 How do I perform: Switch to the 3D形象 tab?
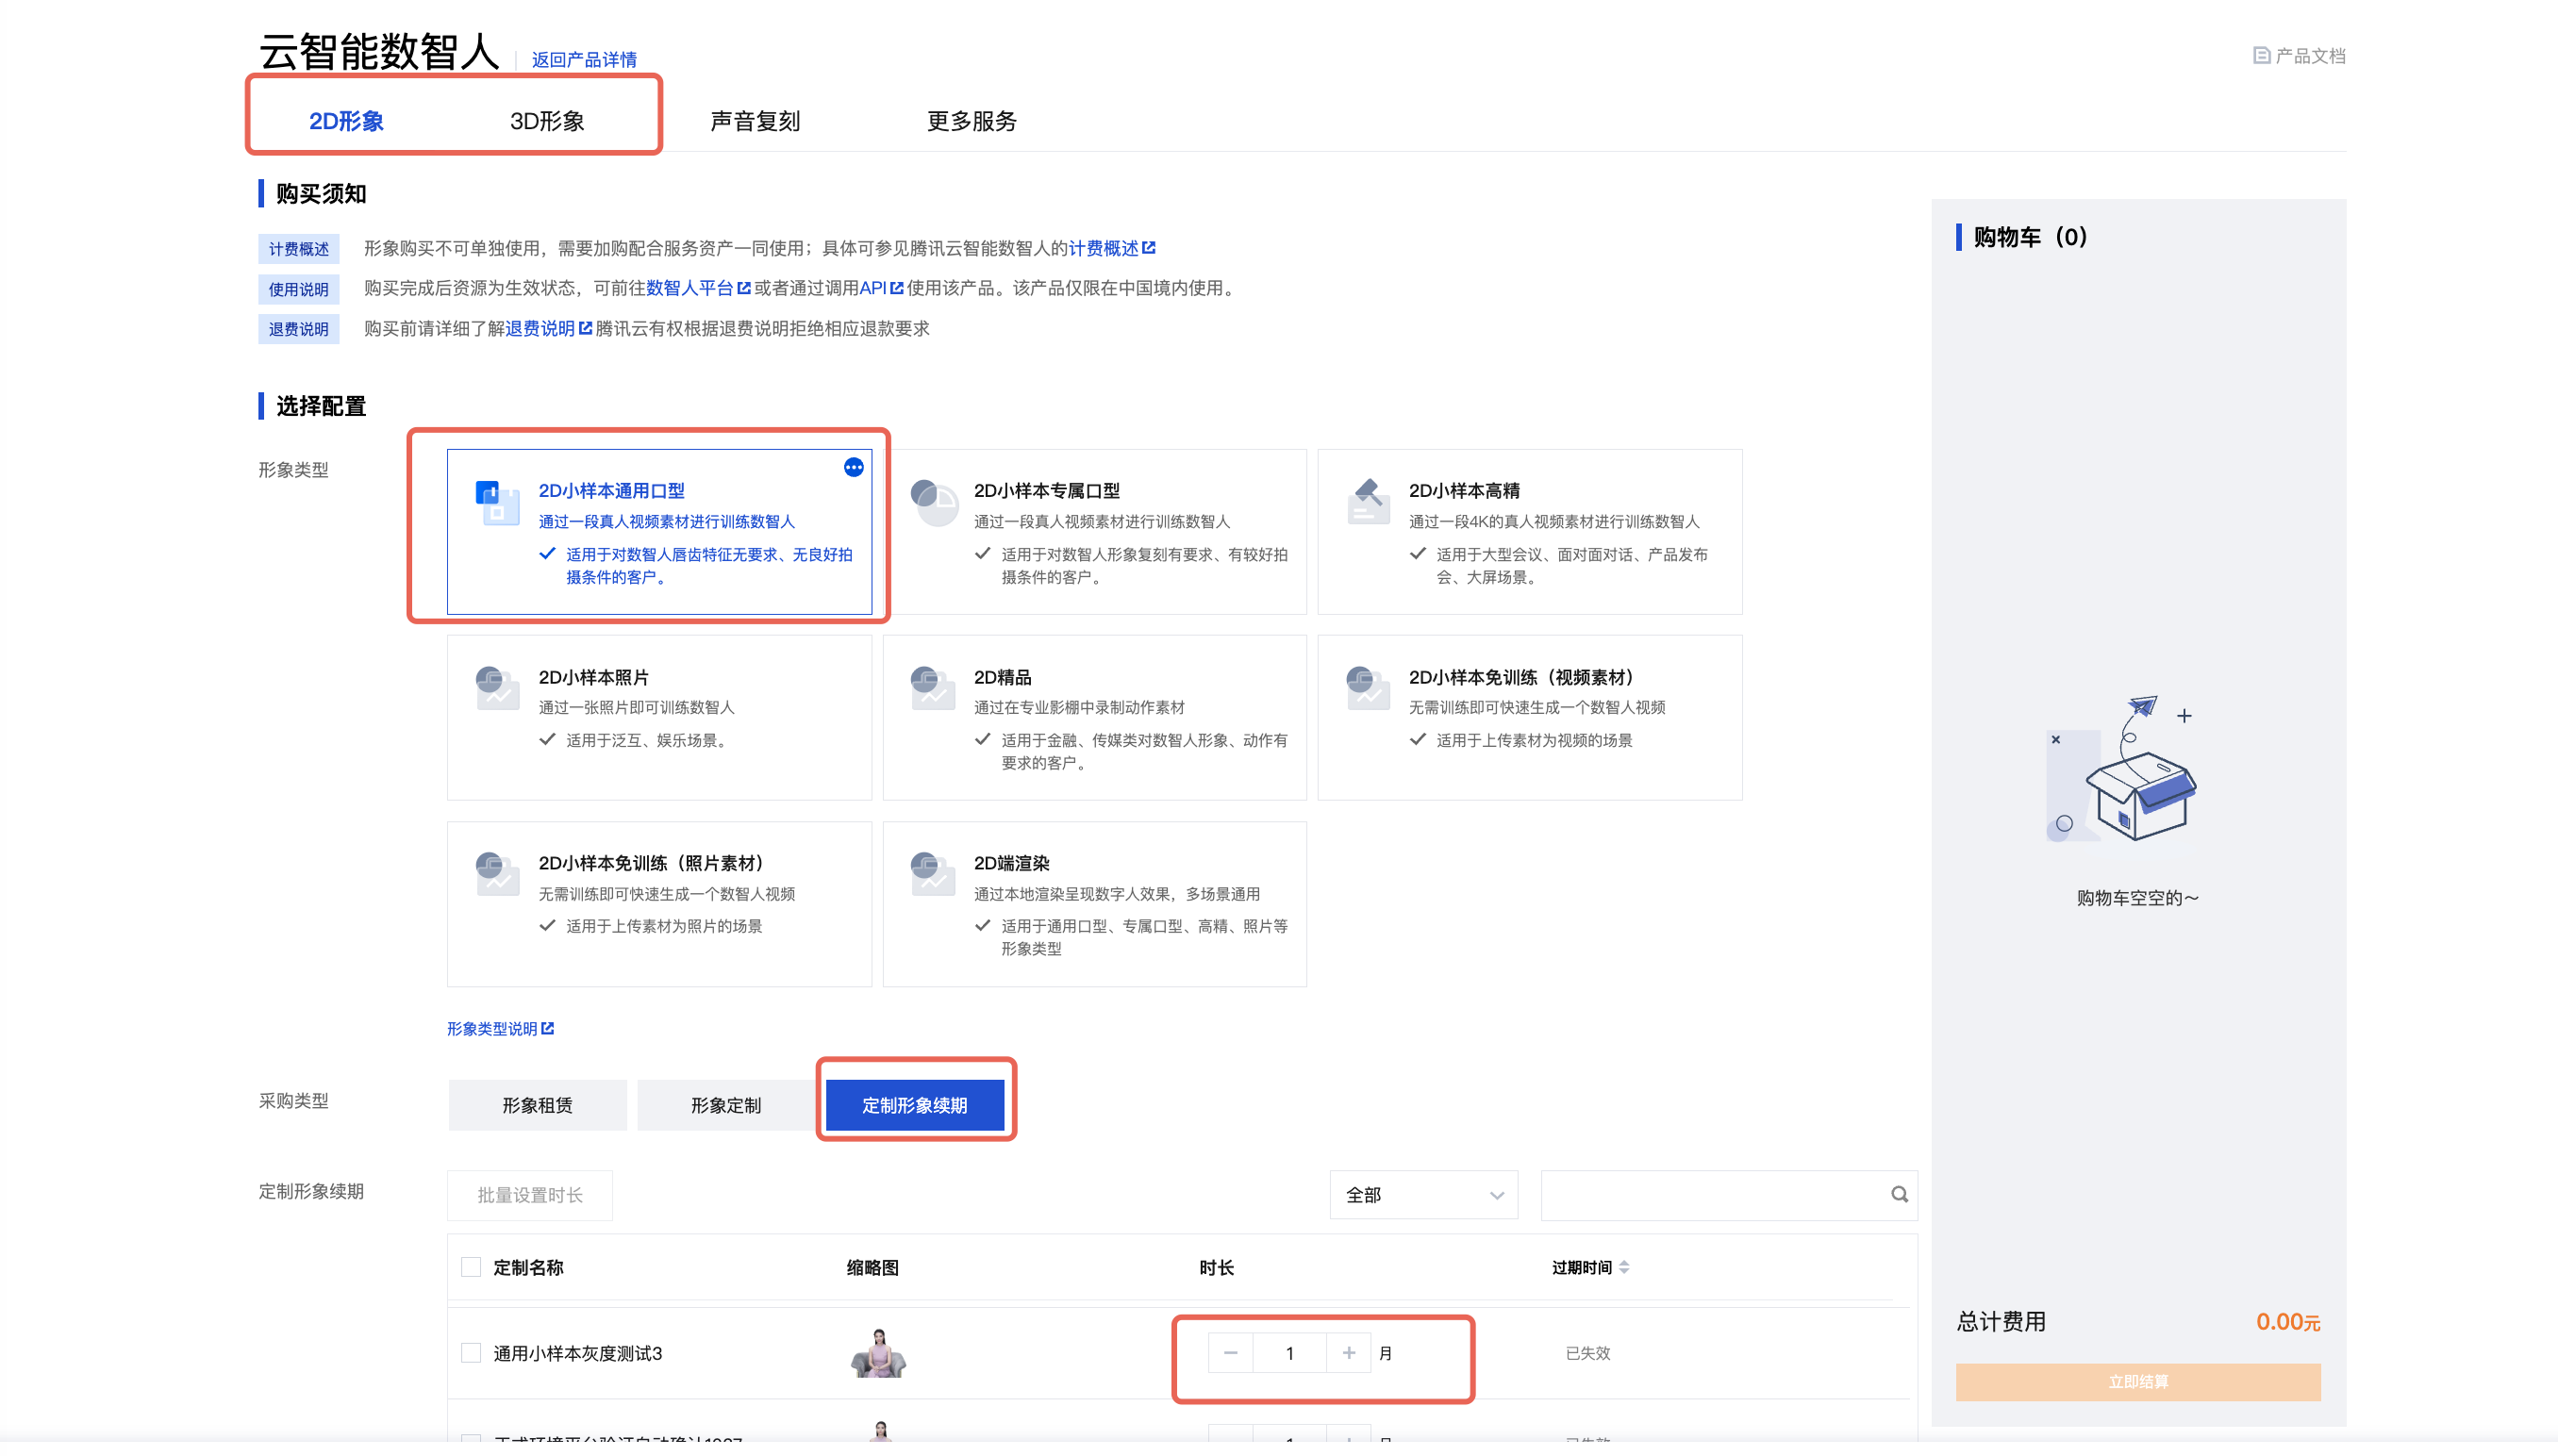click(546, 121)
